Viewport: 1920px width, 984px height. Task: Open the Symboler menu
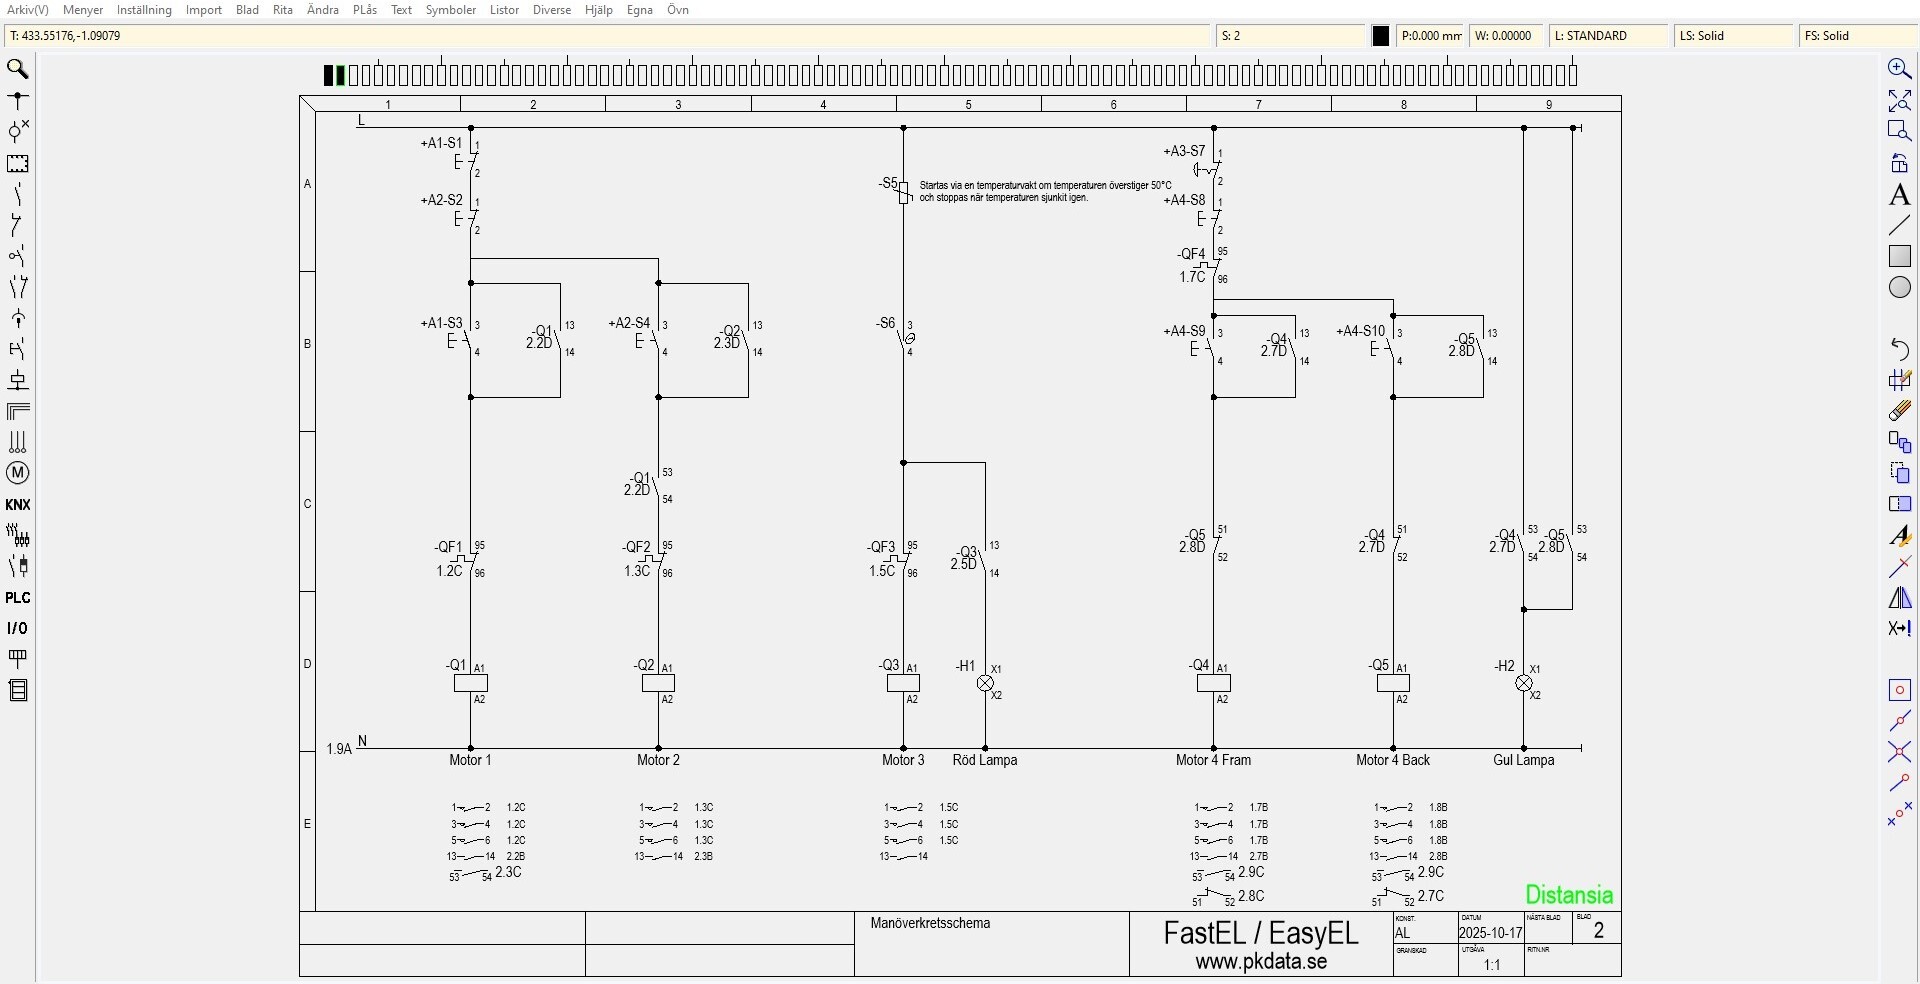pyautogui.click(x=451, y=10)
